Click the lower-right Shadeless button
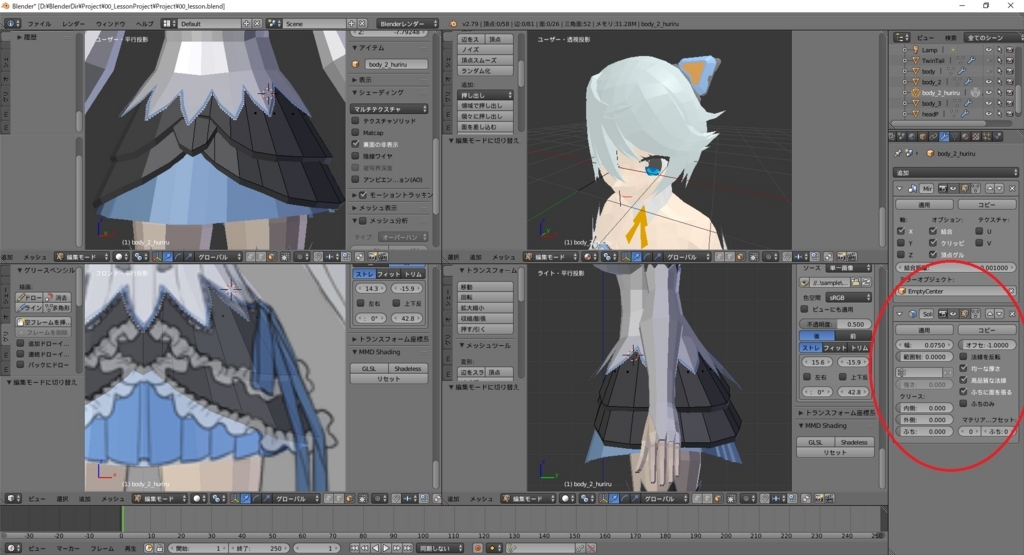This screenshot has width=1024, height=555. point(854,442)
